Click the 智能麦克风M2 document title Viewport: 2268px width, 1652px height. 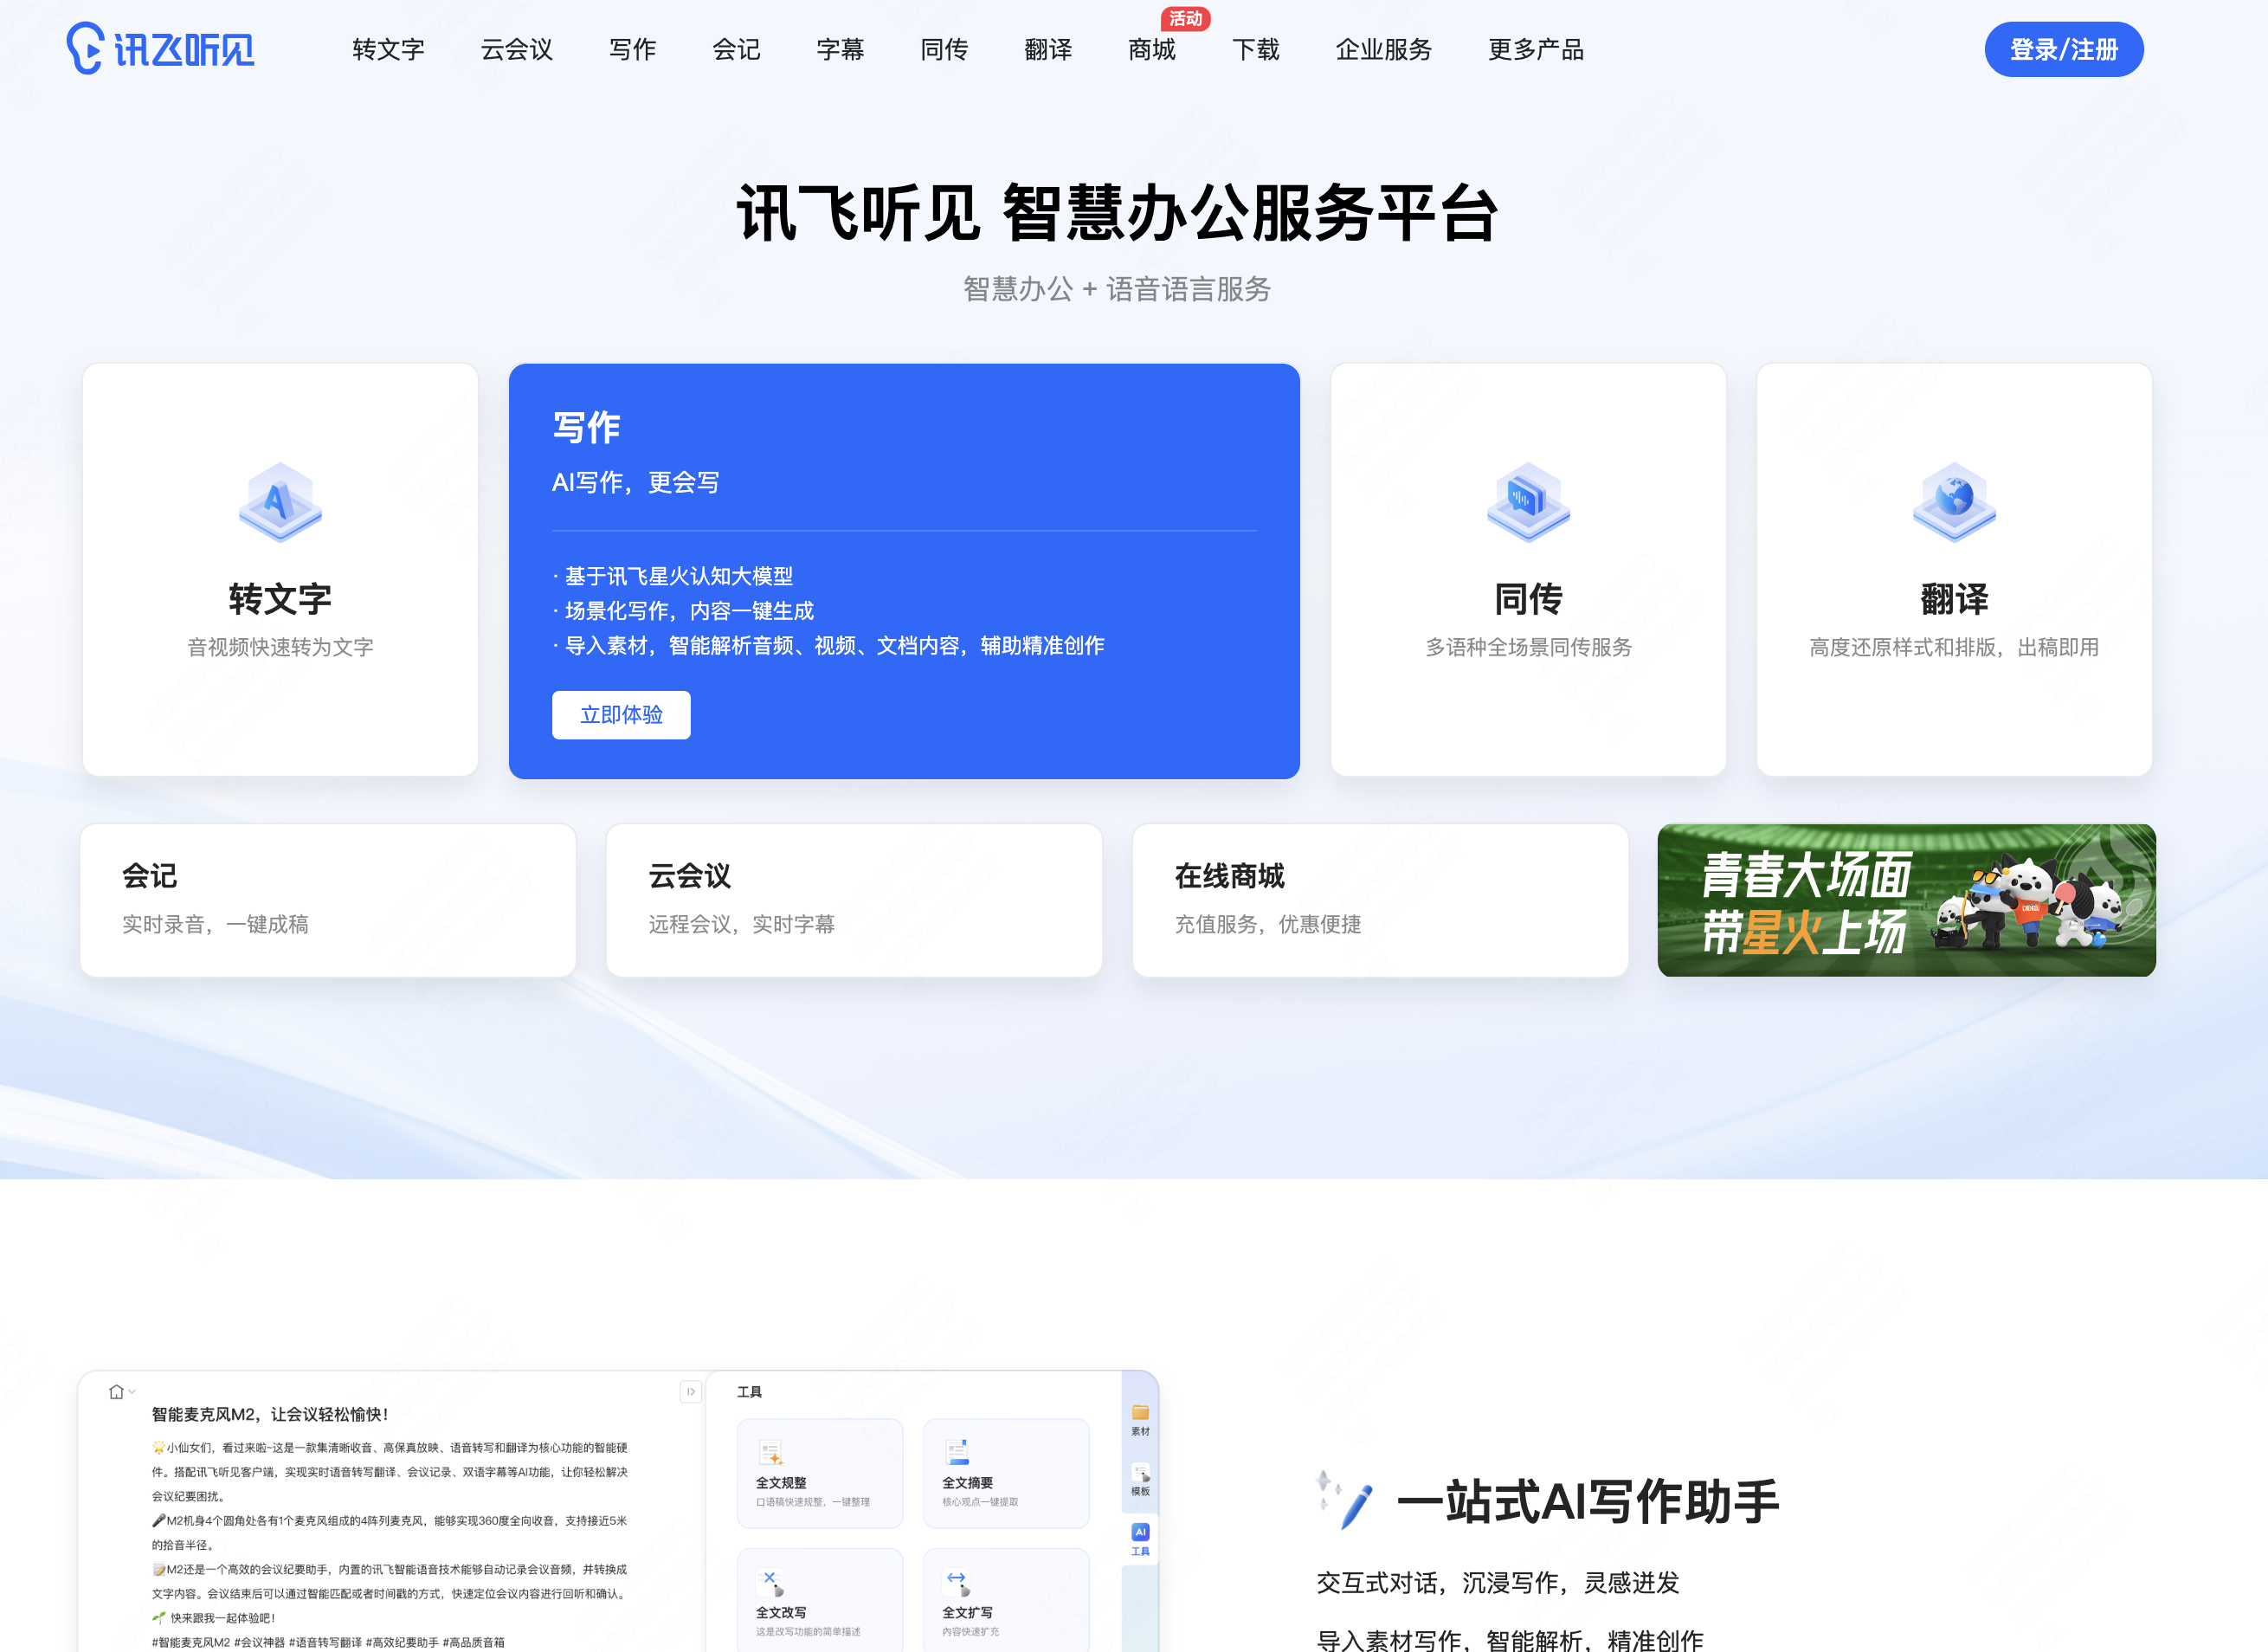[270, 1414]
